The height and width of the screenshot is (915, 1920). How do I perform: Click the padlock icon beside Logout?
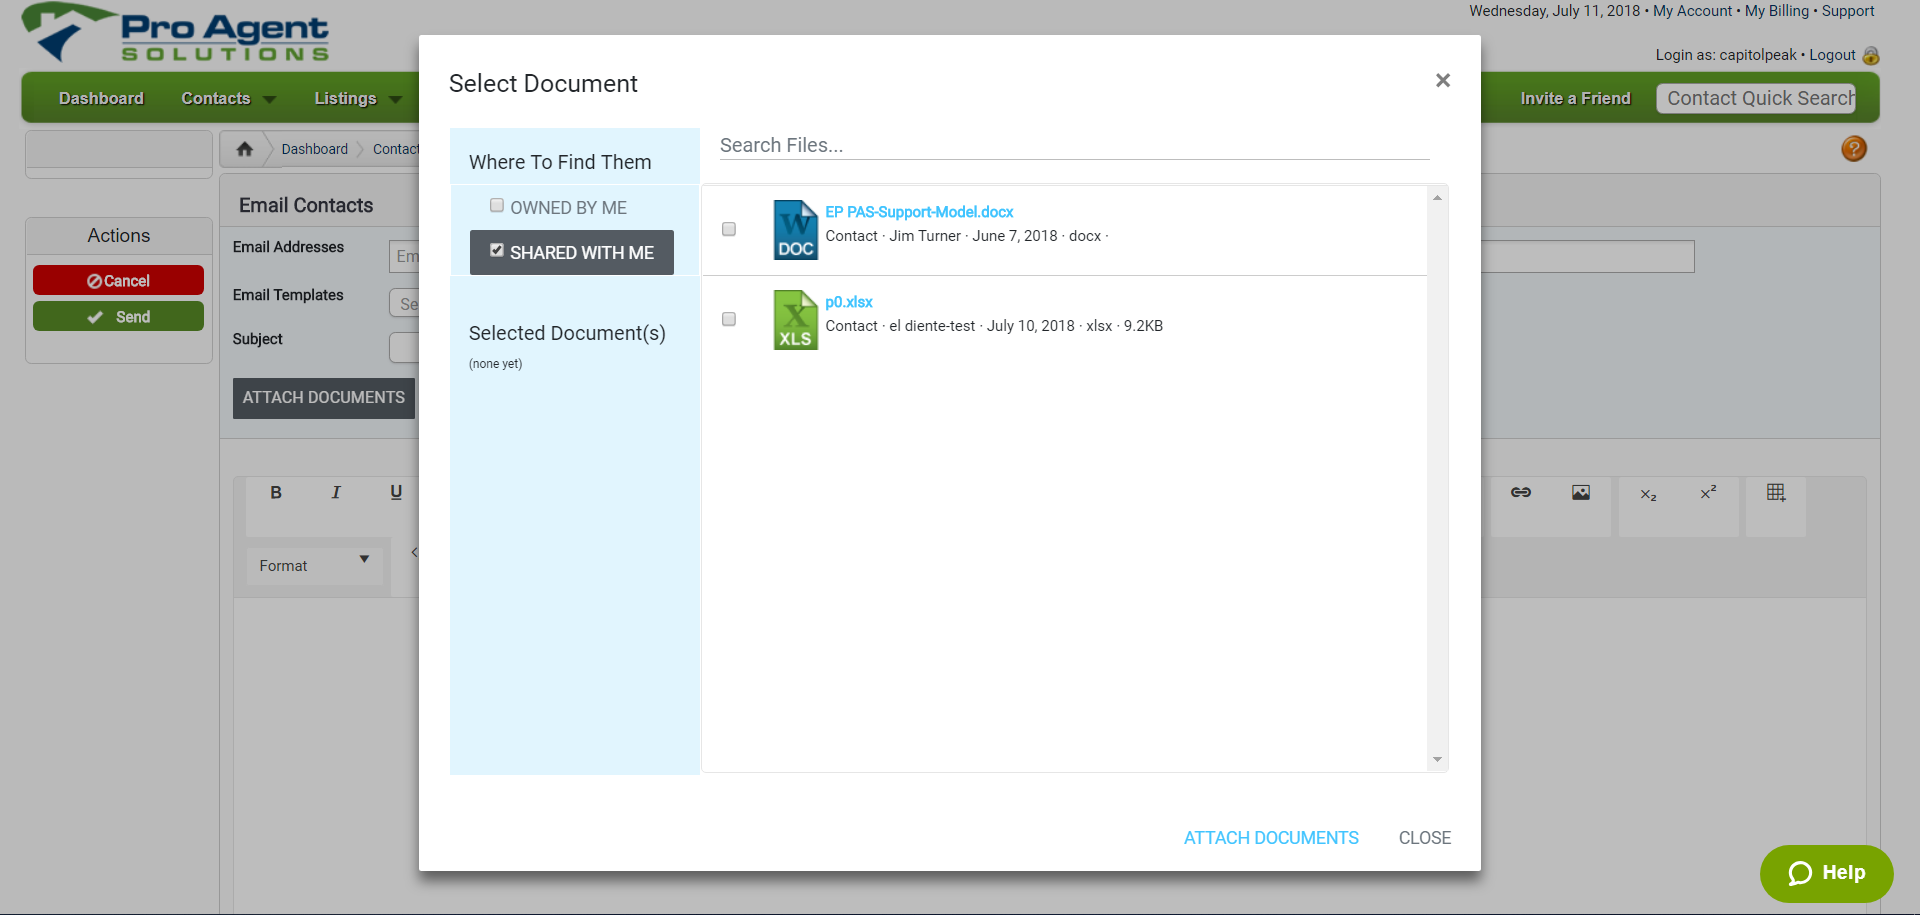[1871, 56]
